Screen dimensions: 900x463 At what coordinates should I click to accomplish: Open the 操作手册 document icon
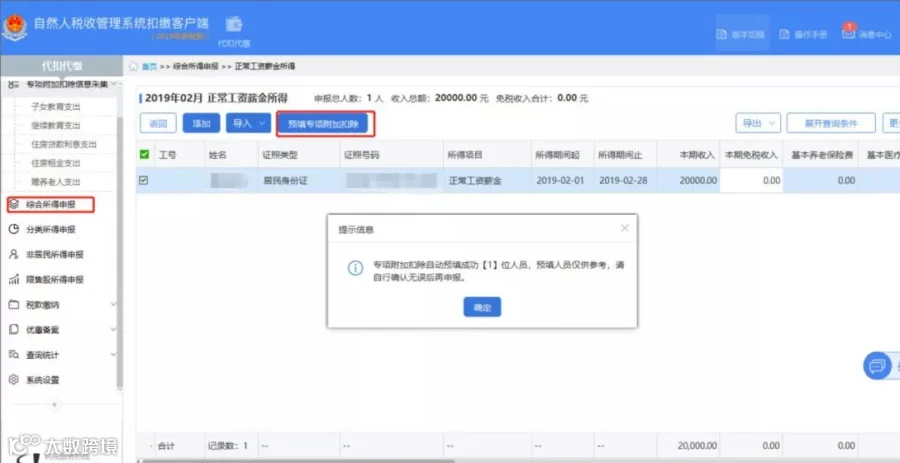785,34
